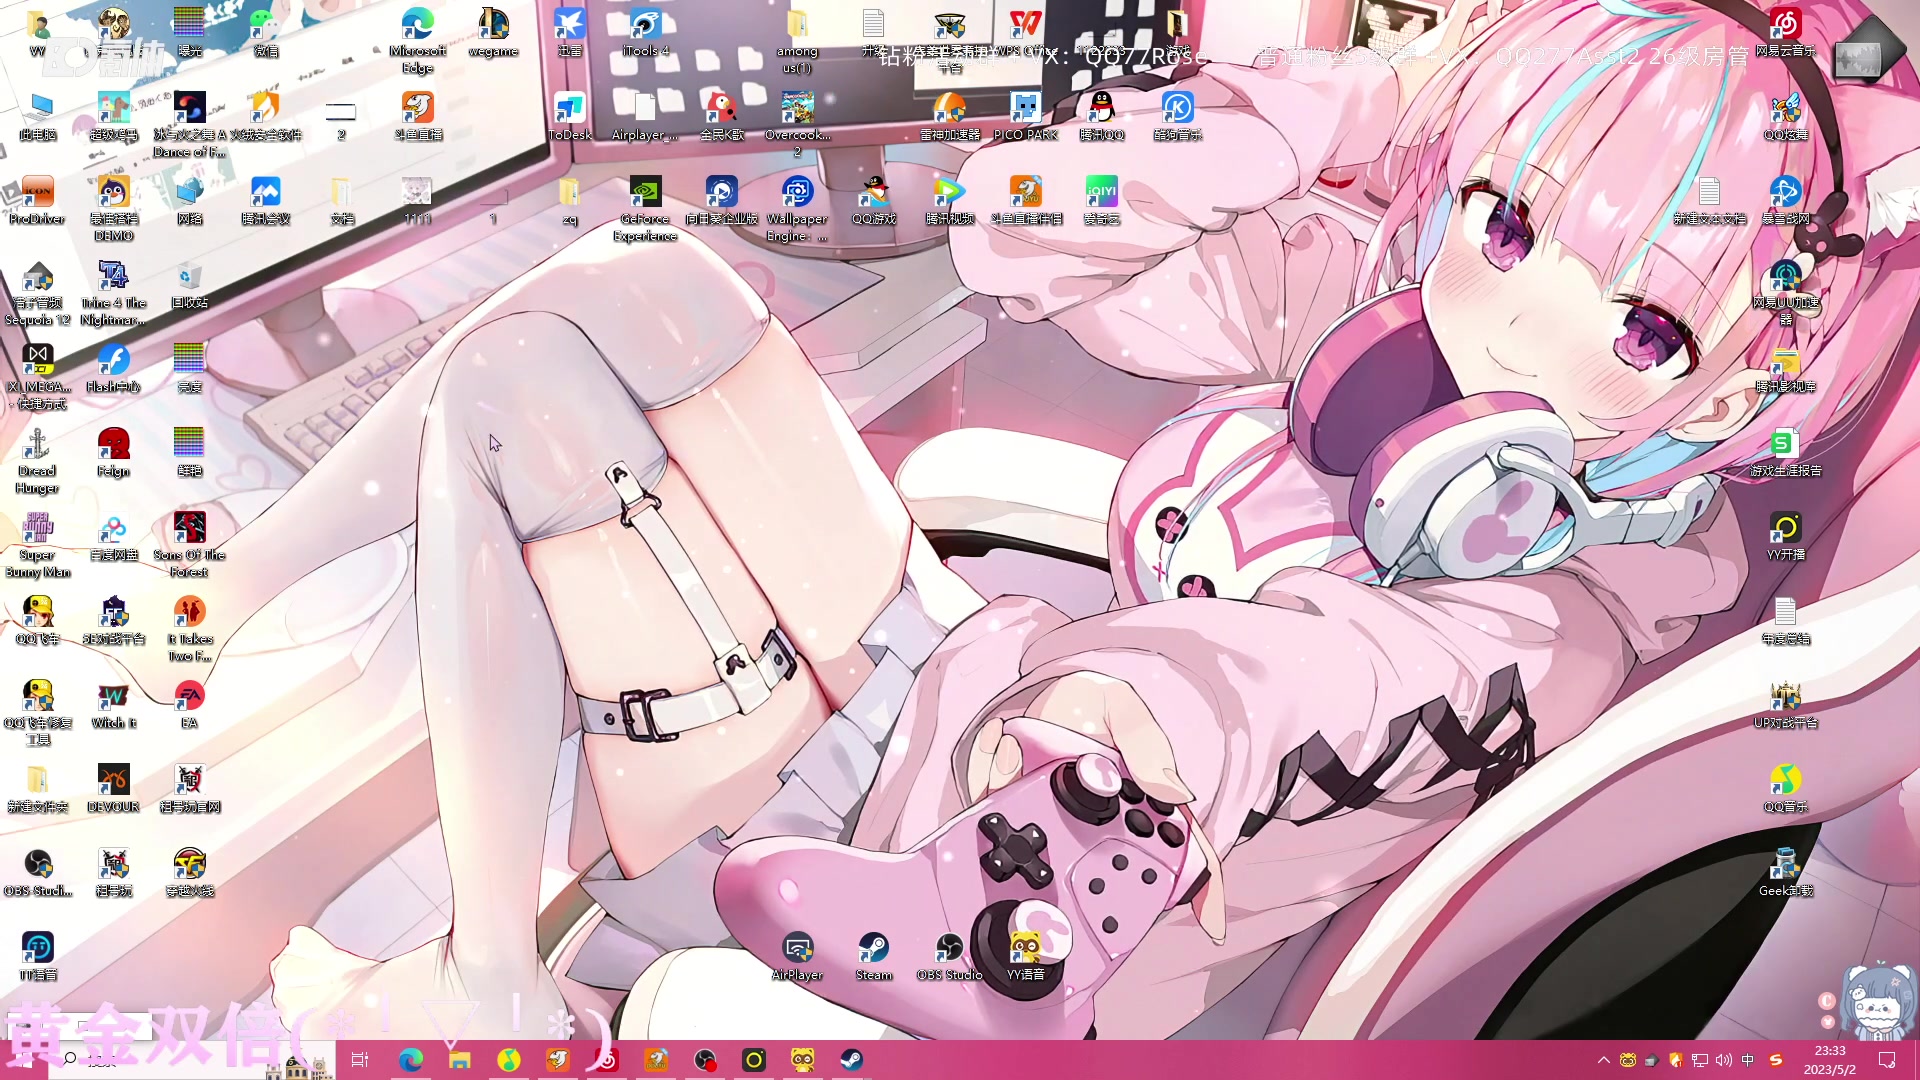Open the 腾讯会议 meeting shortcut
This screenshot has width=1920, height=1080.
click(265, 200)
